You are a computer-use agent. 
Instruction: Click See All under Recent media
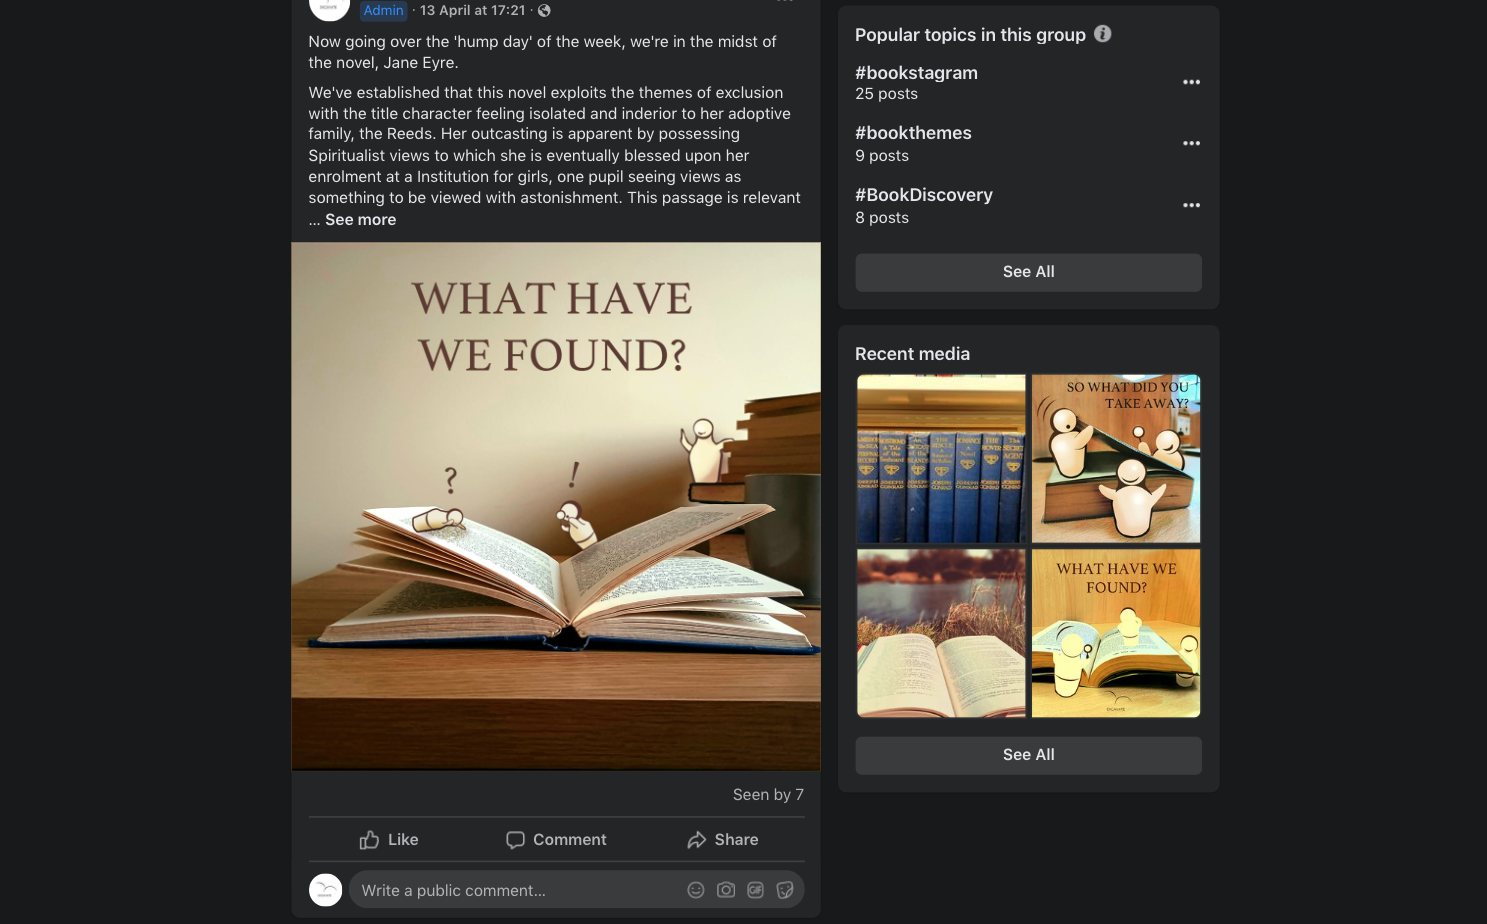click(x=1028, y=755)
